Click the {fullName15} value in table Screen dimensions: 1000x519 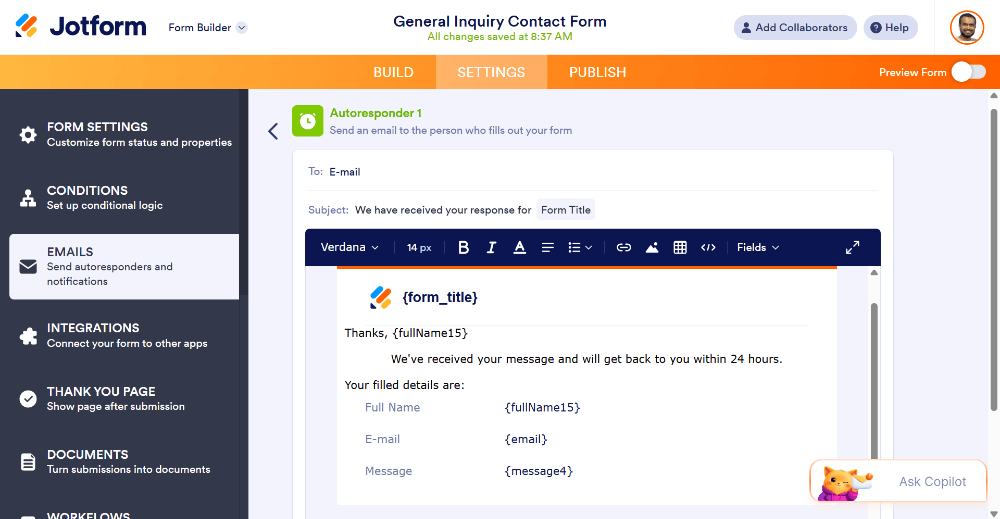[x=542, y=407]
